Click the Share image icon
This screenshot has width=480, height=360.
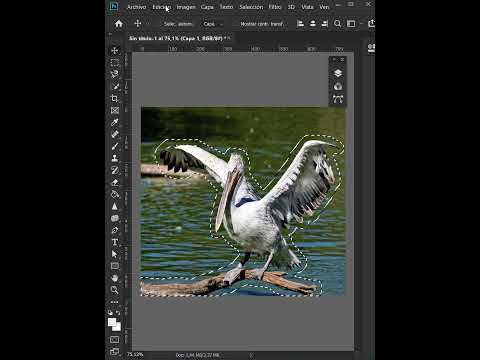371,23
